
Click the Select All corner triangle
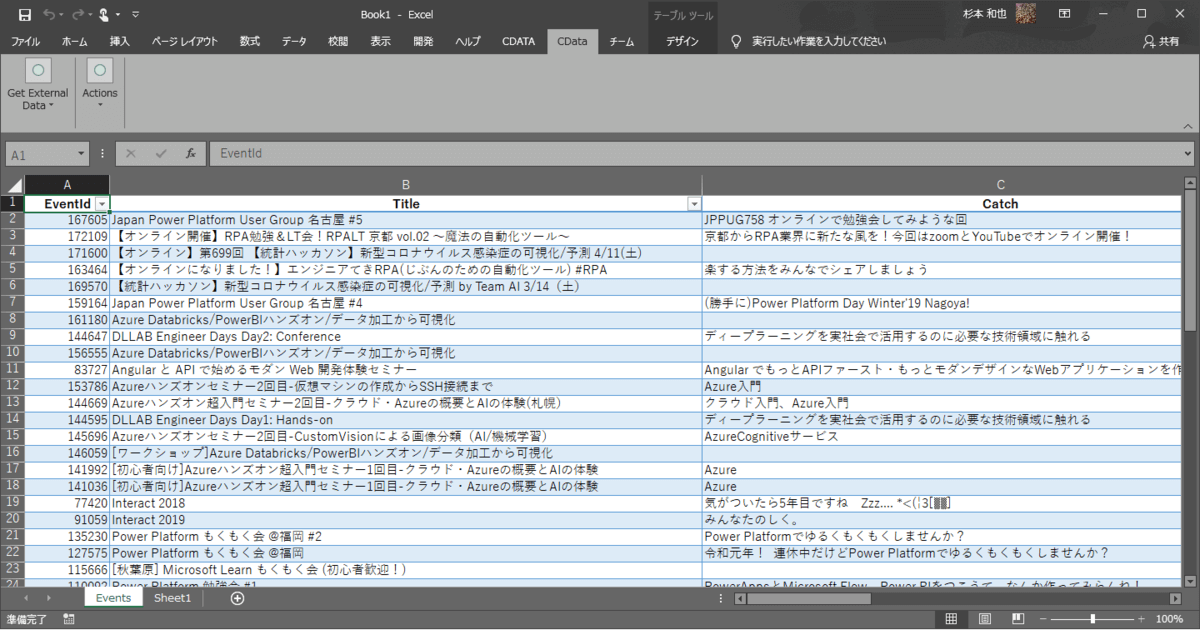point(12,185)
